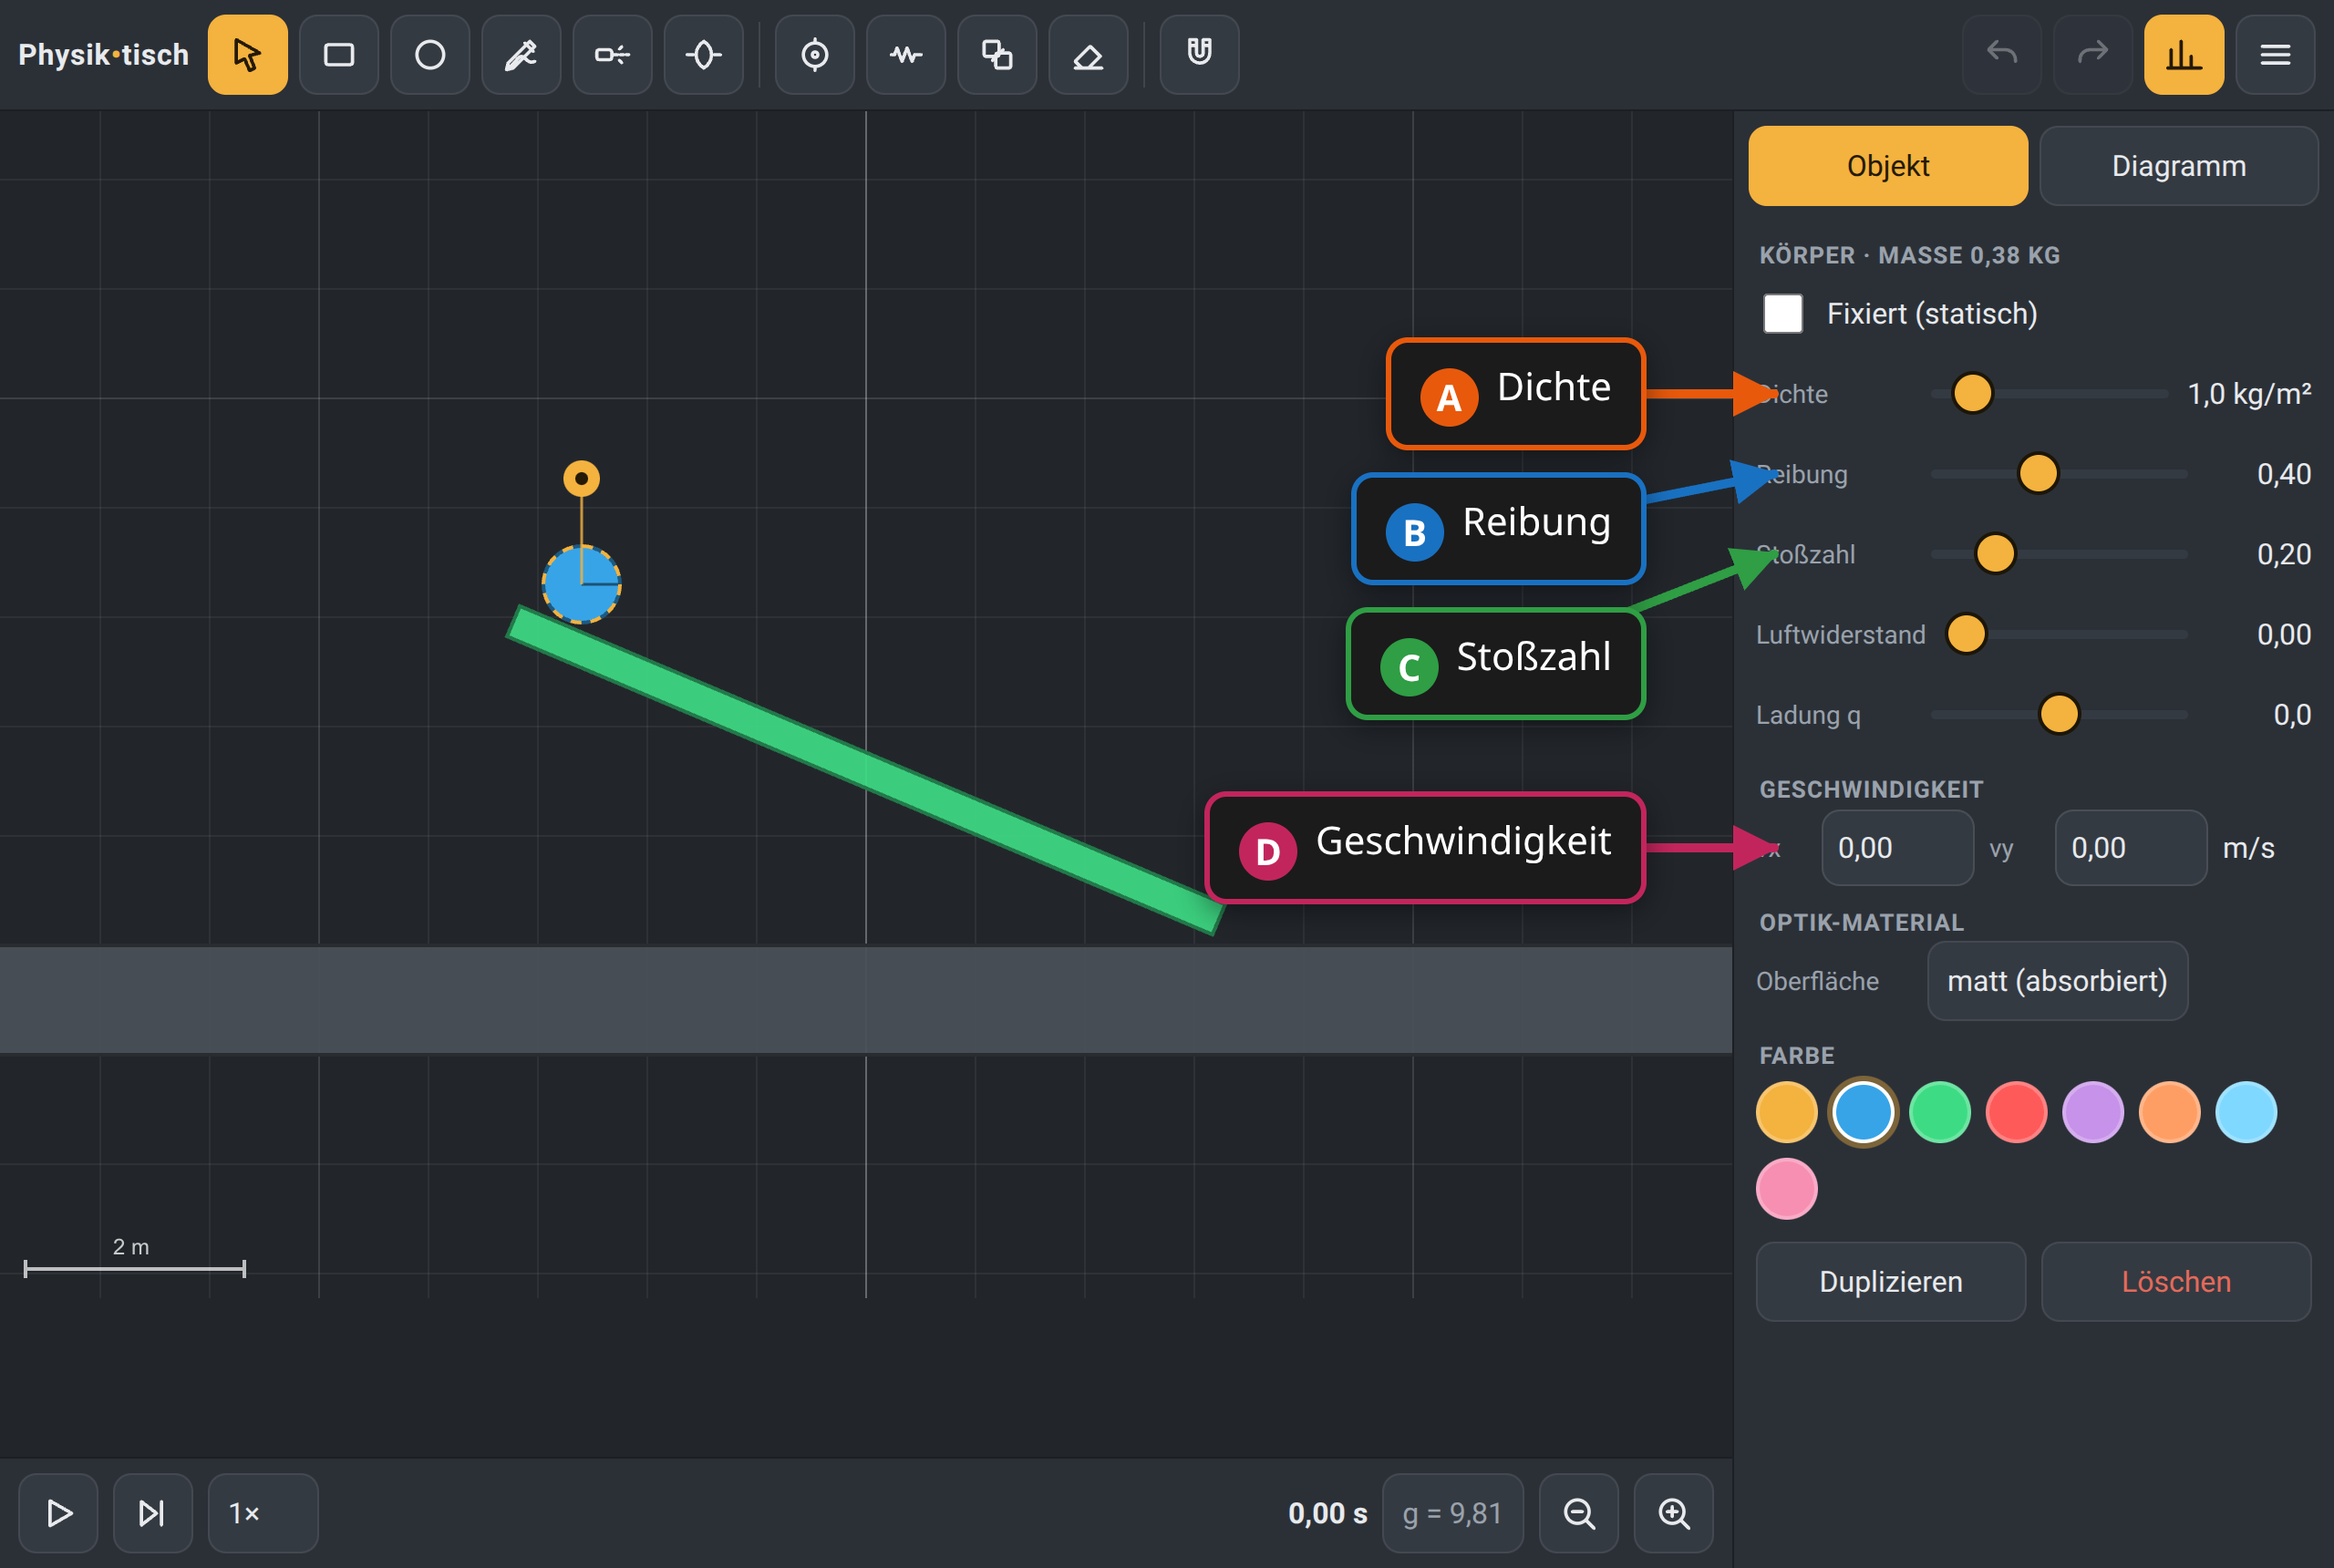Screen dimensions: 2334x1568
Task: Pick the green color swatch
Action: pyautogui.click(x=1940, y=1112)
